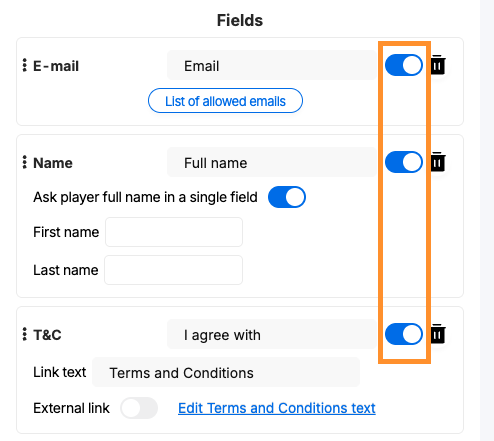Edit the Link text Terms and Conditions field
Image resolution: width=494 pixels, height=441 pixels.
coord(226,372)
